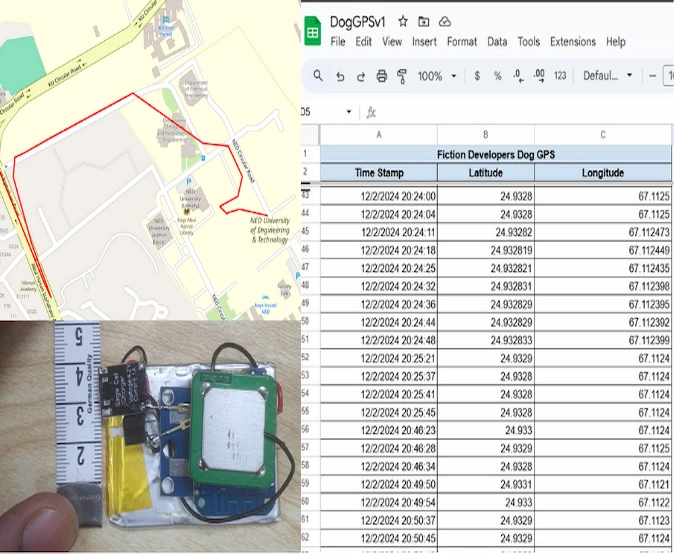Move DogGPSv1 to a folder

(424, 21)
